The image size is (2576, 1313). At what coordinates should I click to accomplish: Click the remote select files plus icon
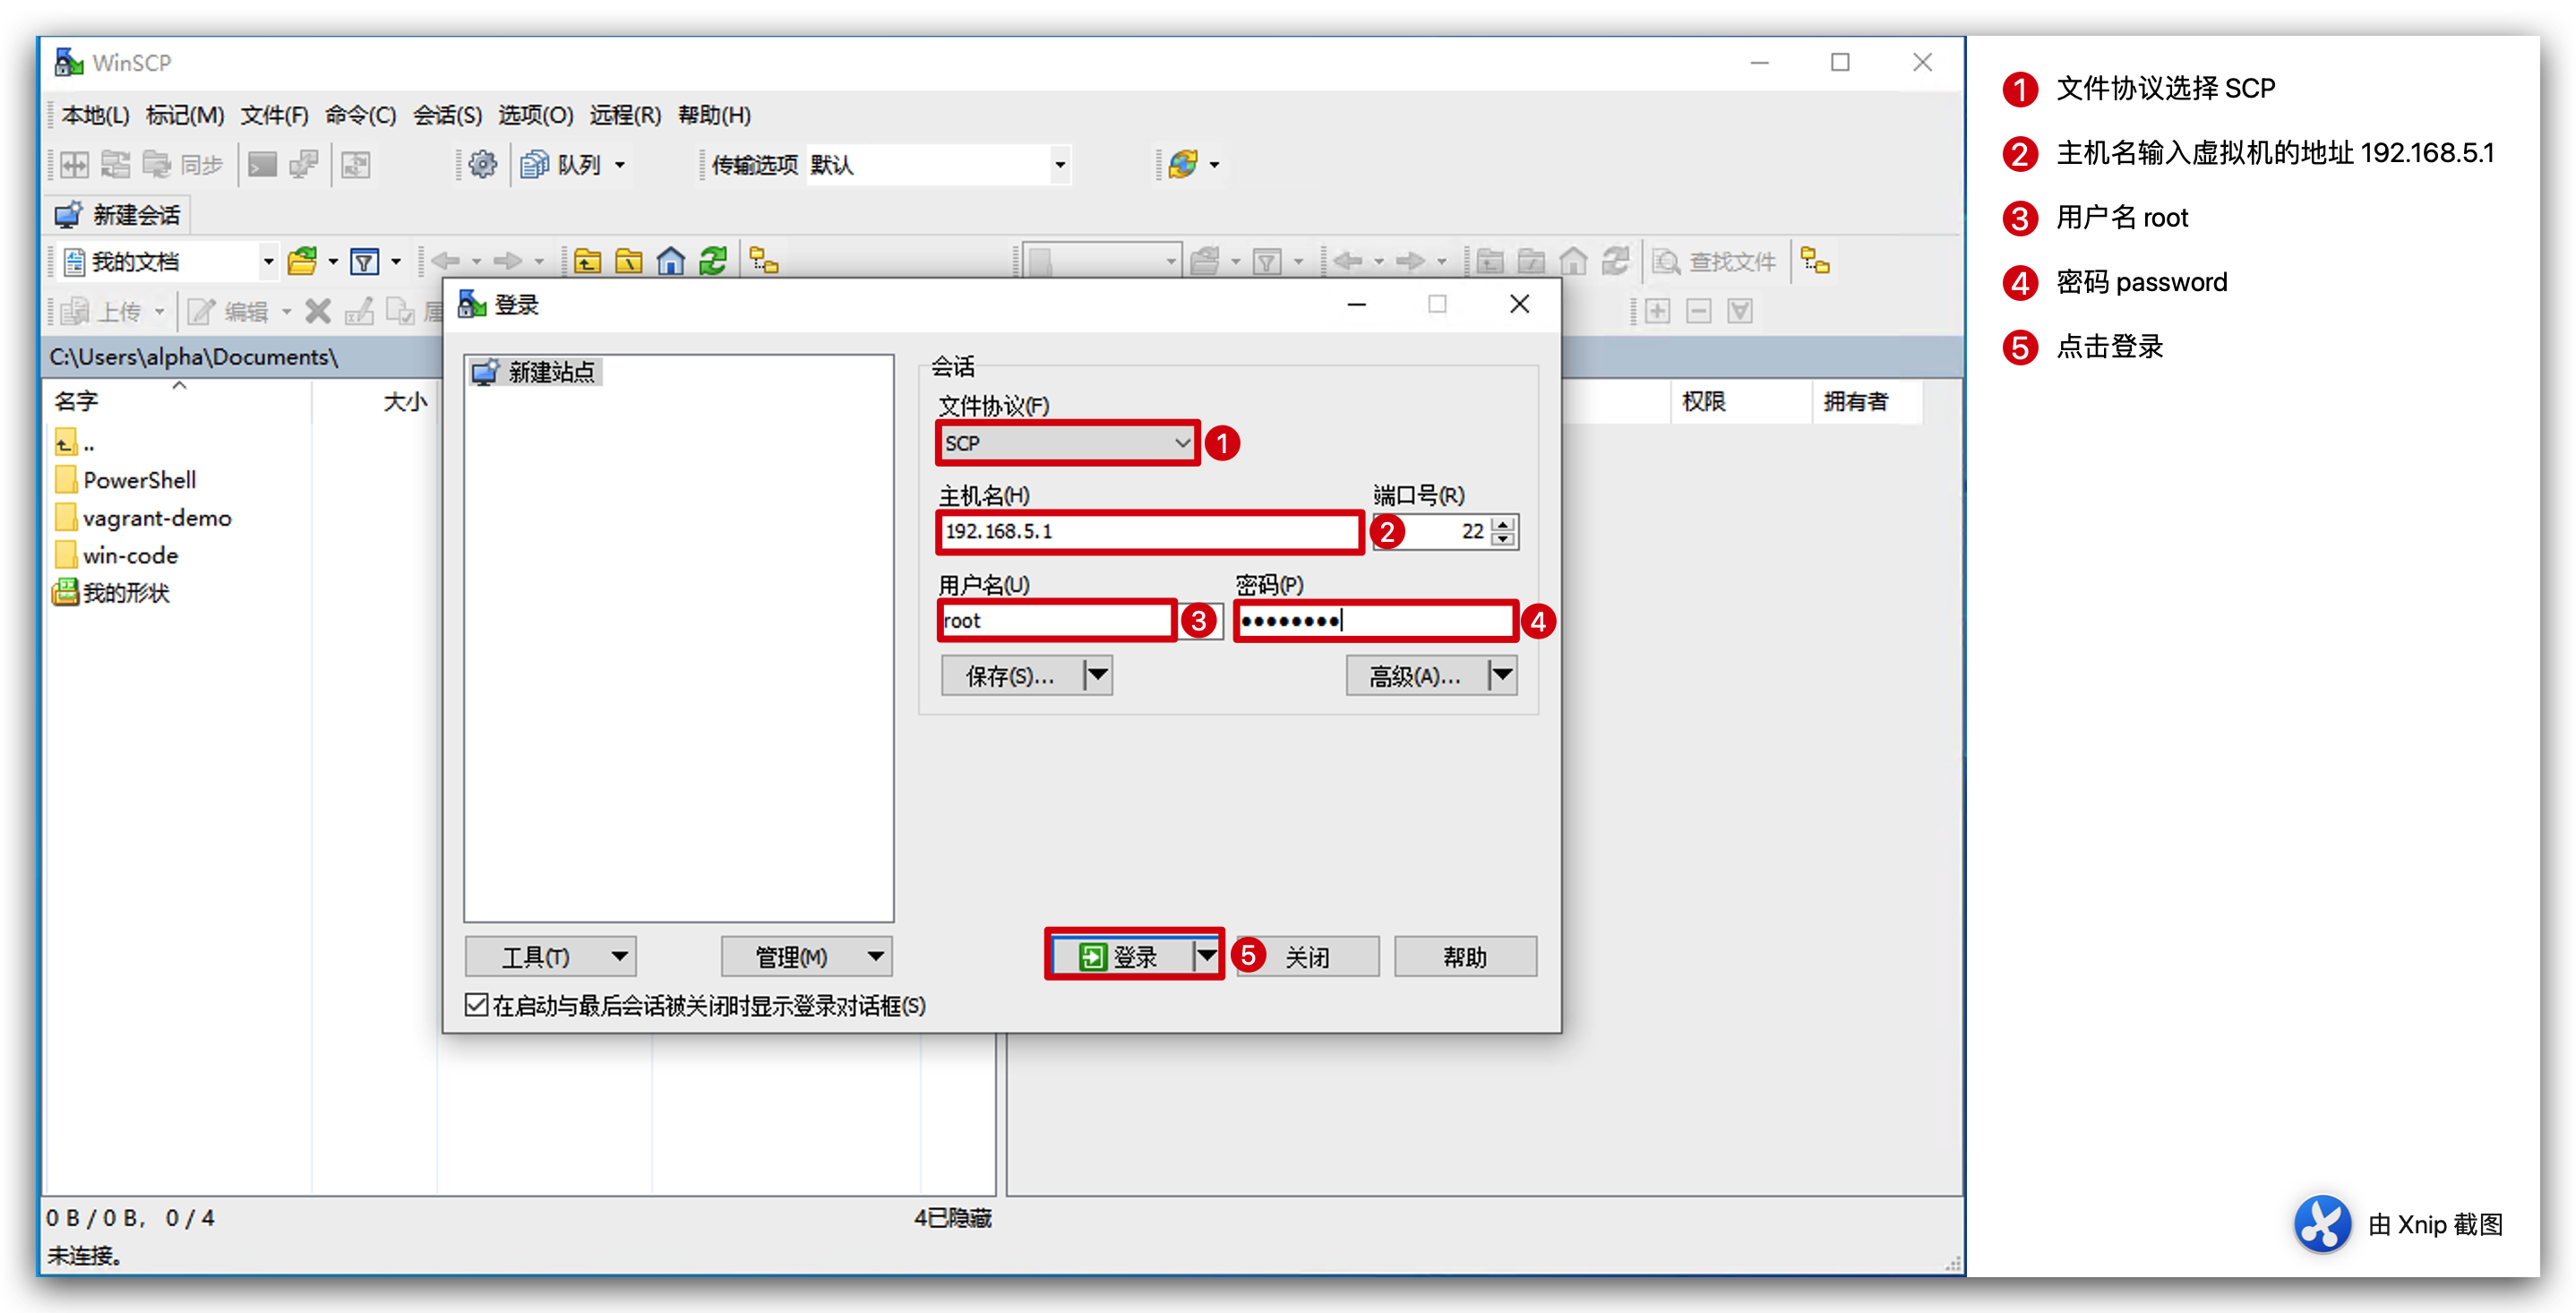(x=1657, y=312)
